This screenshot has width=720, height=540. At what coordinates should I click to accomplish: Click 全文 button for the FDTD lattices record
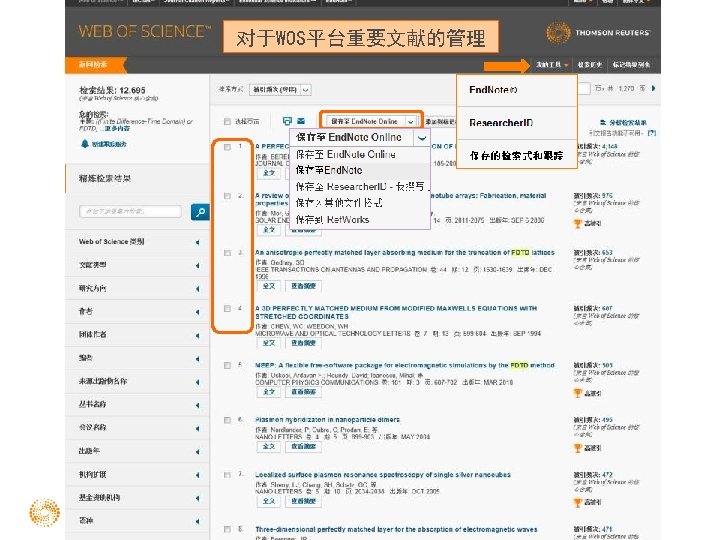tap(269, 286)
